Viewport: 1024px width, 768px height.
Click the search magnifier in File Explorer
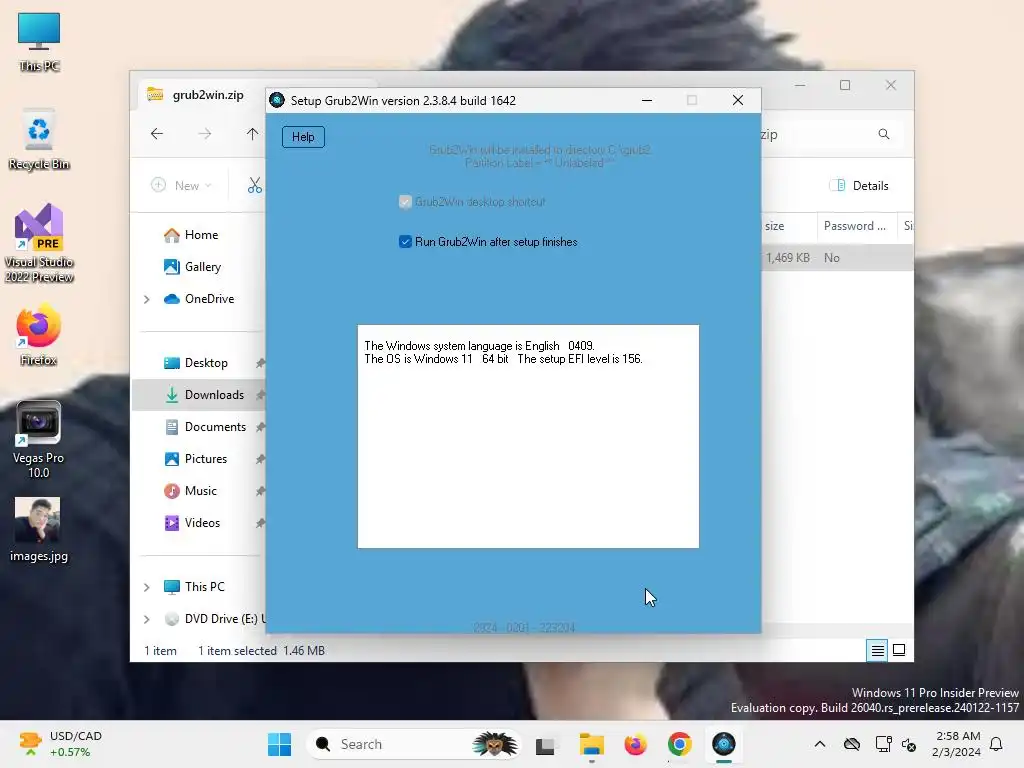tap(884, 134)
